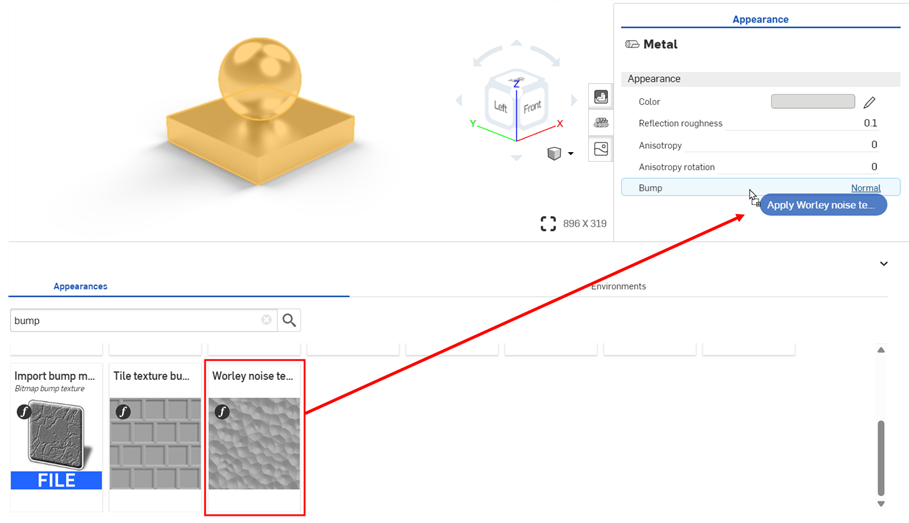This screenshot has width=909, height=523.
Task: Edit the color with pencil icon
Action: pos(869,103)
